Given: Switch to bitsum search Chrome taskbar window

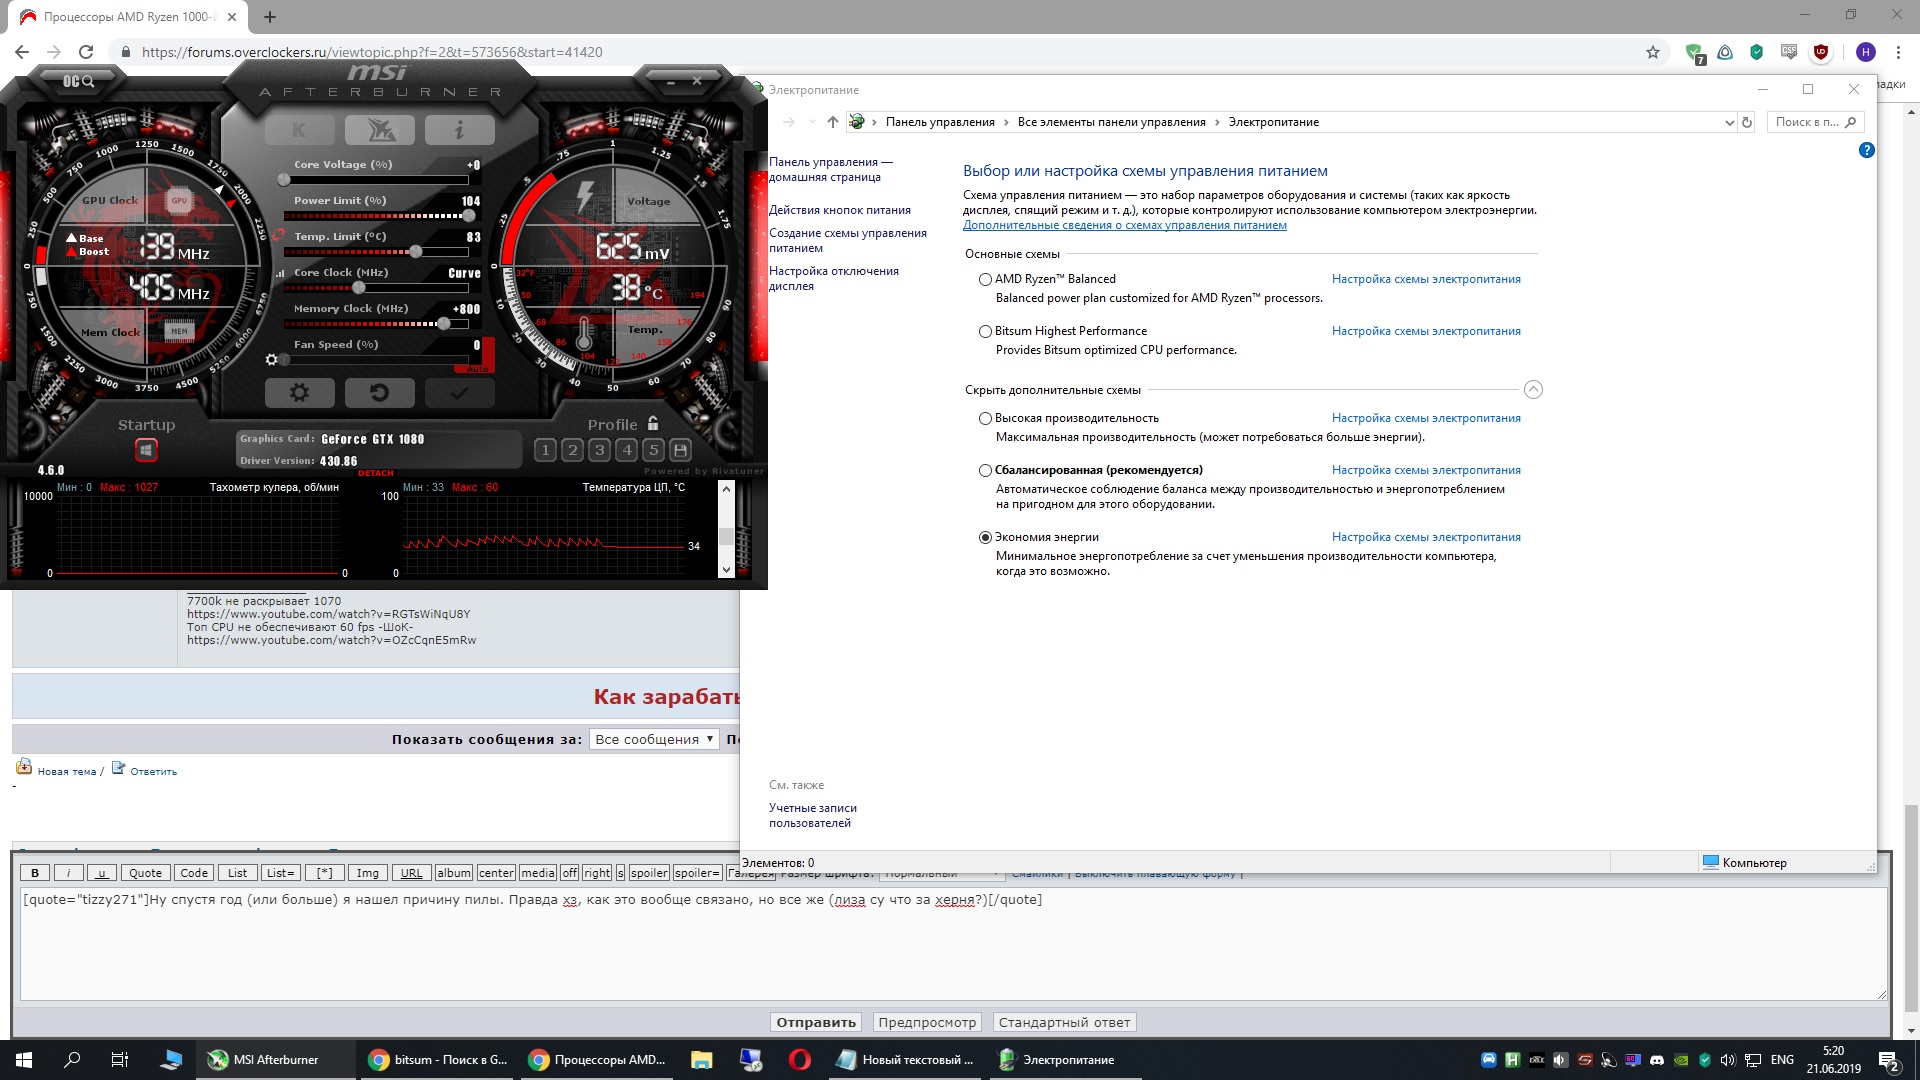Looking at the screenshot, I should pos(438,1060).
